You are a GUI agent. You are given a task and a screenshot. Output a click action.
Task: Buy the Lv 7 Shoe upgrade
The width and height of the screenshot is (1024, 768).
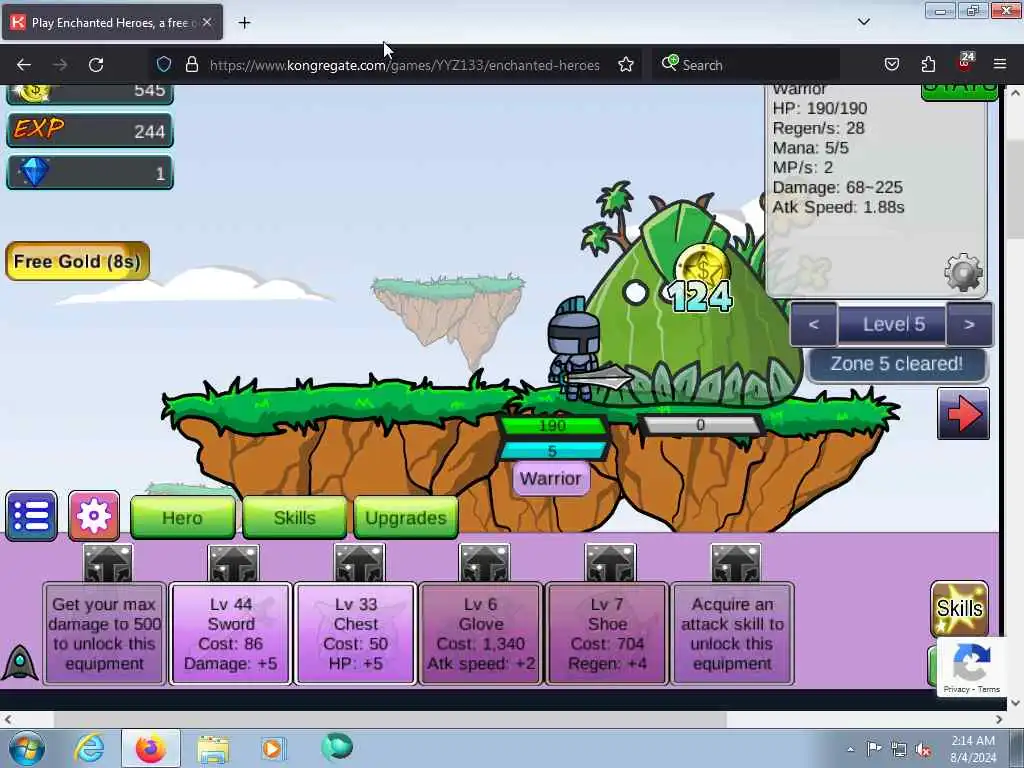[x=607, y=633]
